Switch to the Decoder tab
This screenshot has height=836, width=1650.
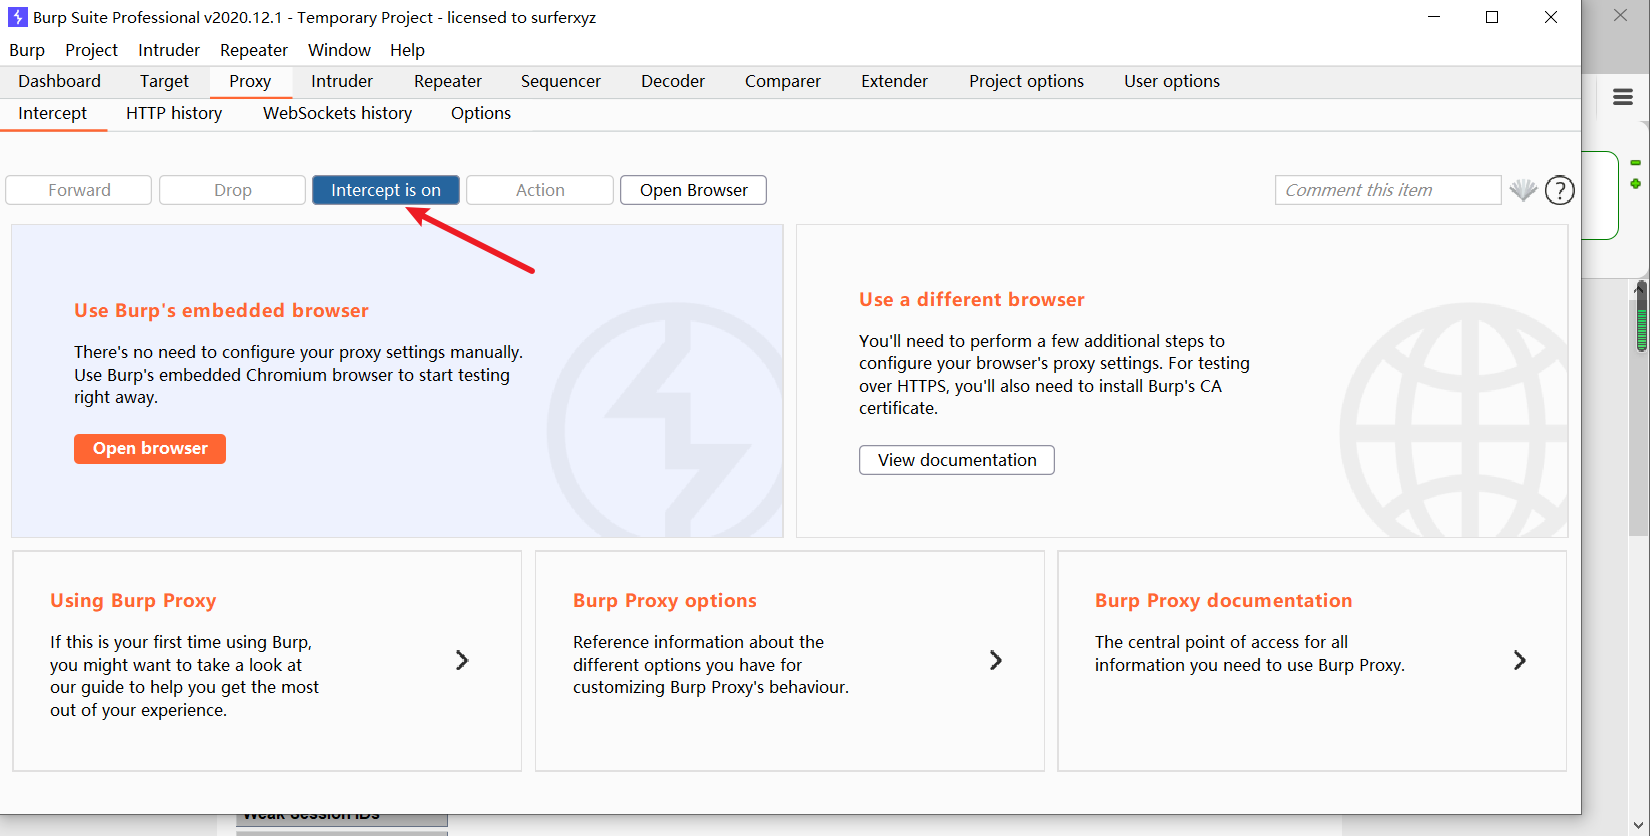(x=673, y=81)
